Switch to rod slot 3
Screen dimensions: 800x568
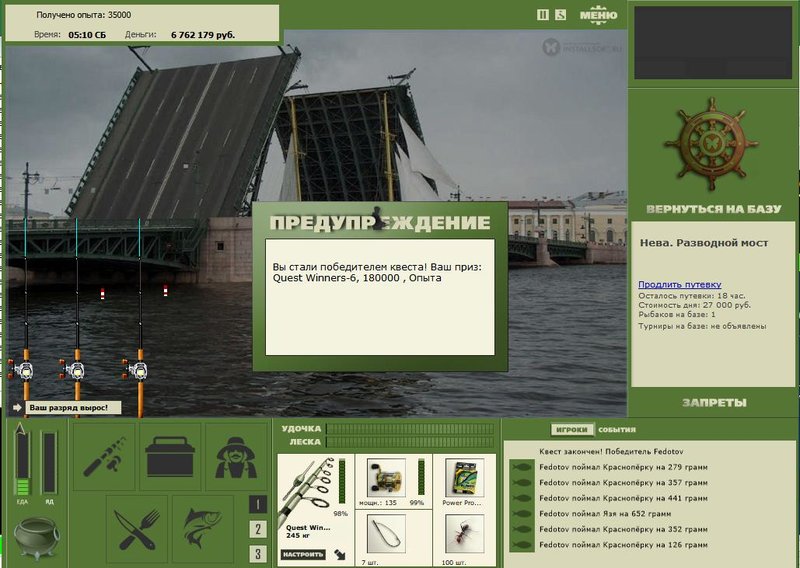[258, 554]
